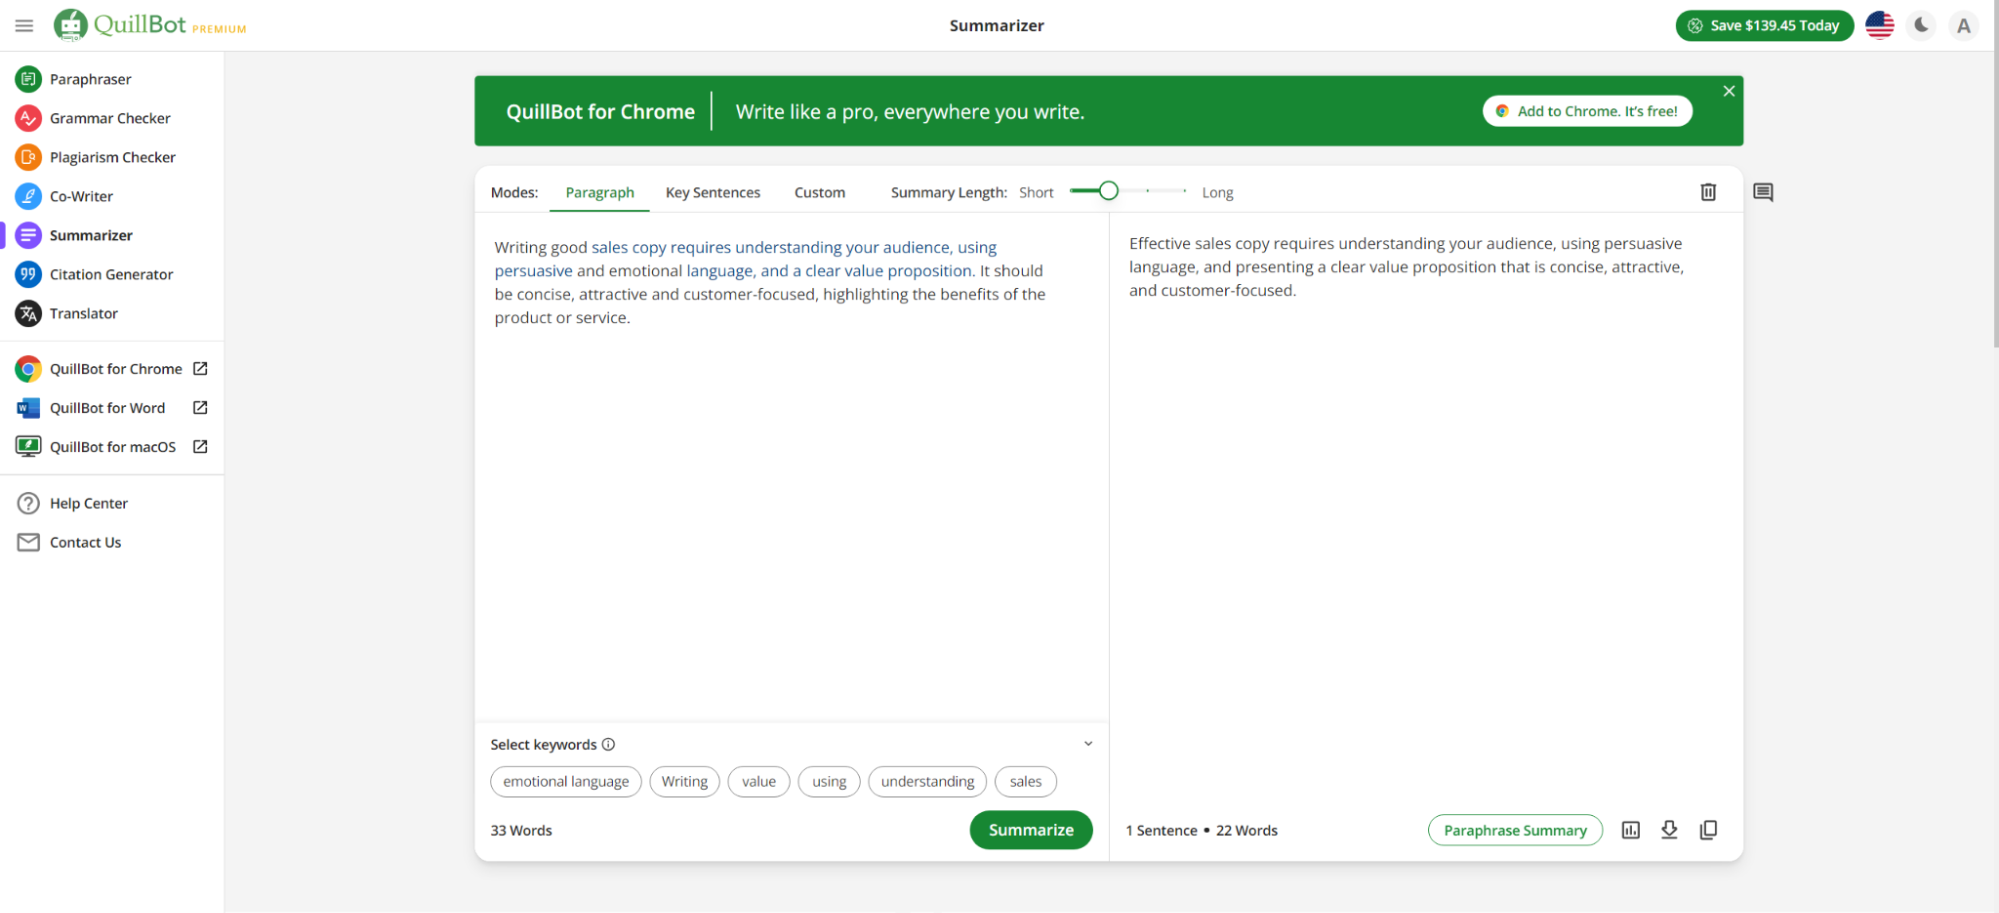The image size is (1999, 913).
Task: Click the summary output text
Action: (1407, 267)
